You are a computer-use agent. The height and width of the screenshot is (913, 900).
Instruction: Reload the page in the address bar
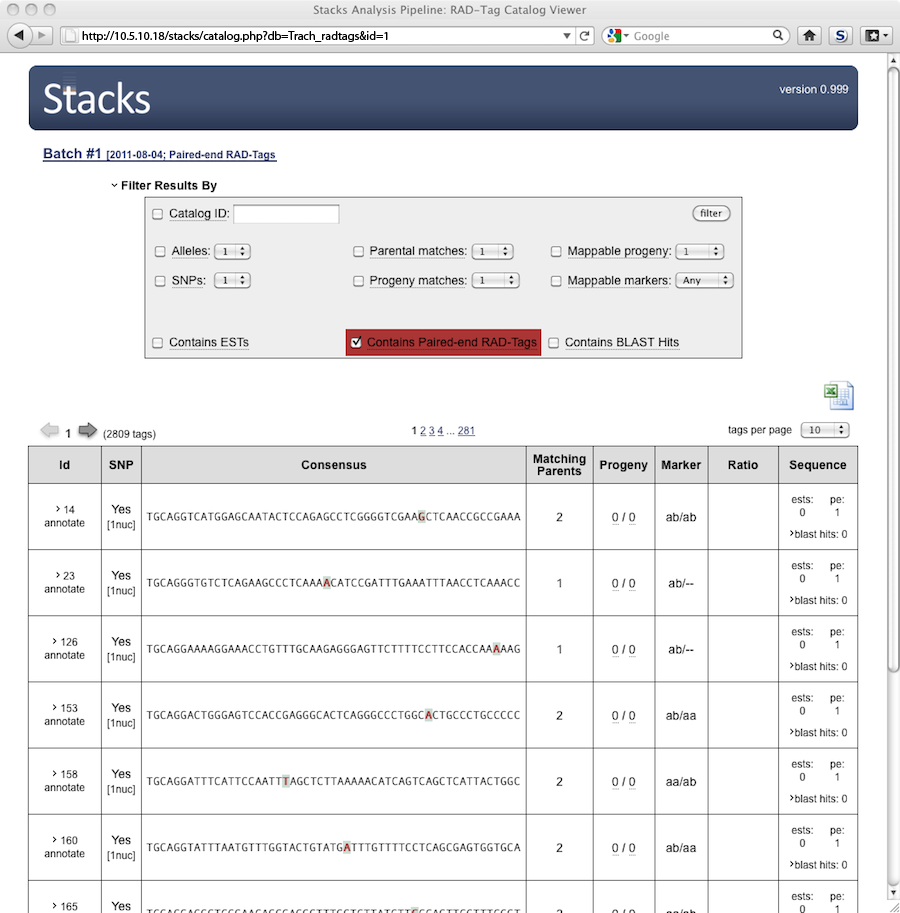click(585, 36)
